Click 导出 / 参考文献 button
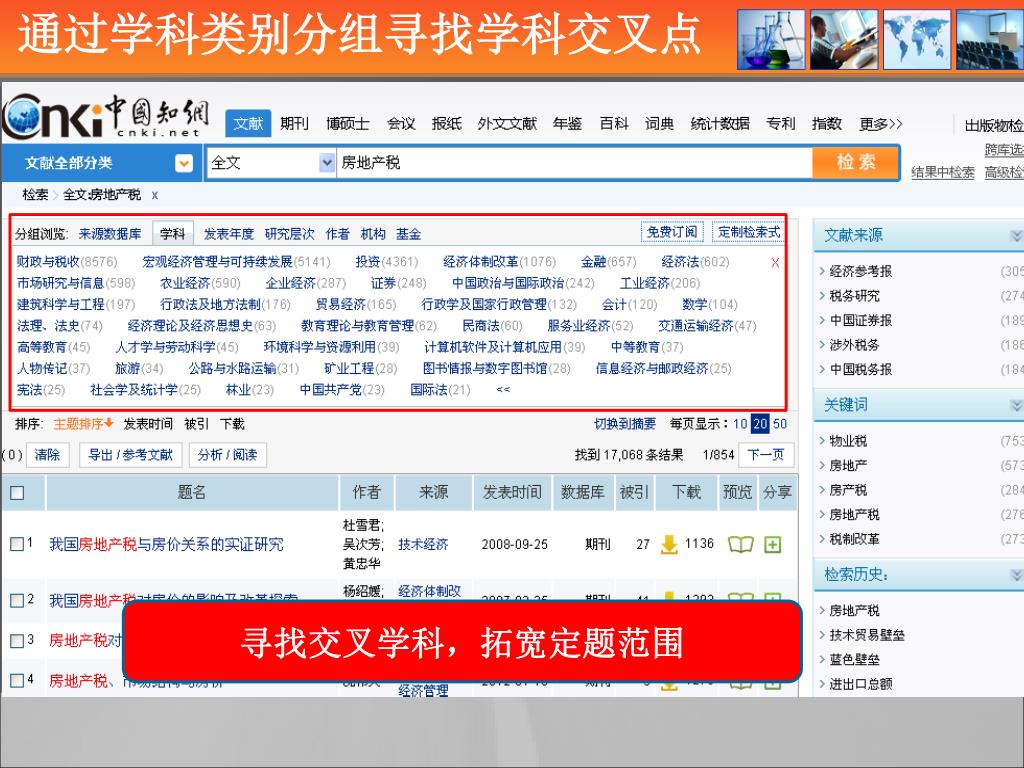The image size is (1024, 768). 131,455
